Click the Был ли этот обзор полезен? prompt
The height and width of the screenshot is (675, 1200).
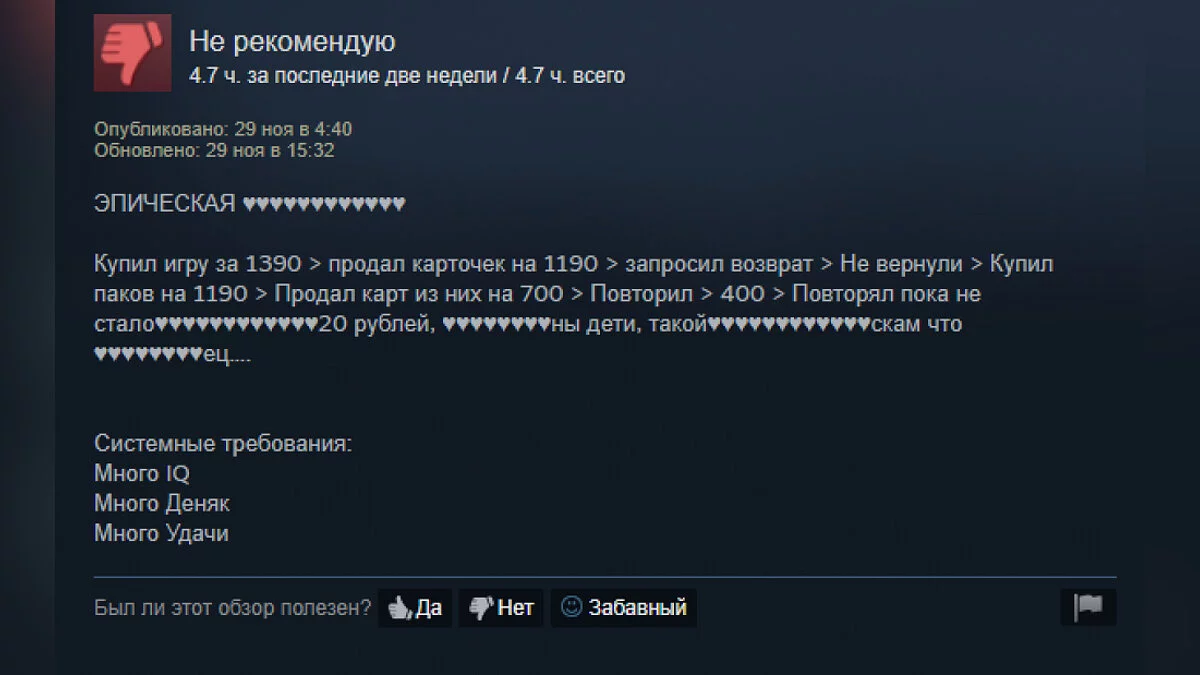click(x=232, y=608)
